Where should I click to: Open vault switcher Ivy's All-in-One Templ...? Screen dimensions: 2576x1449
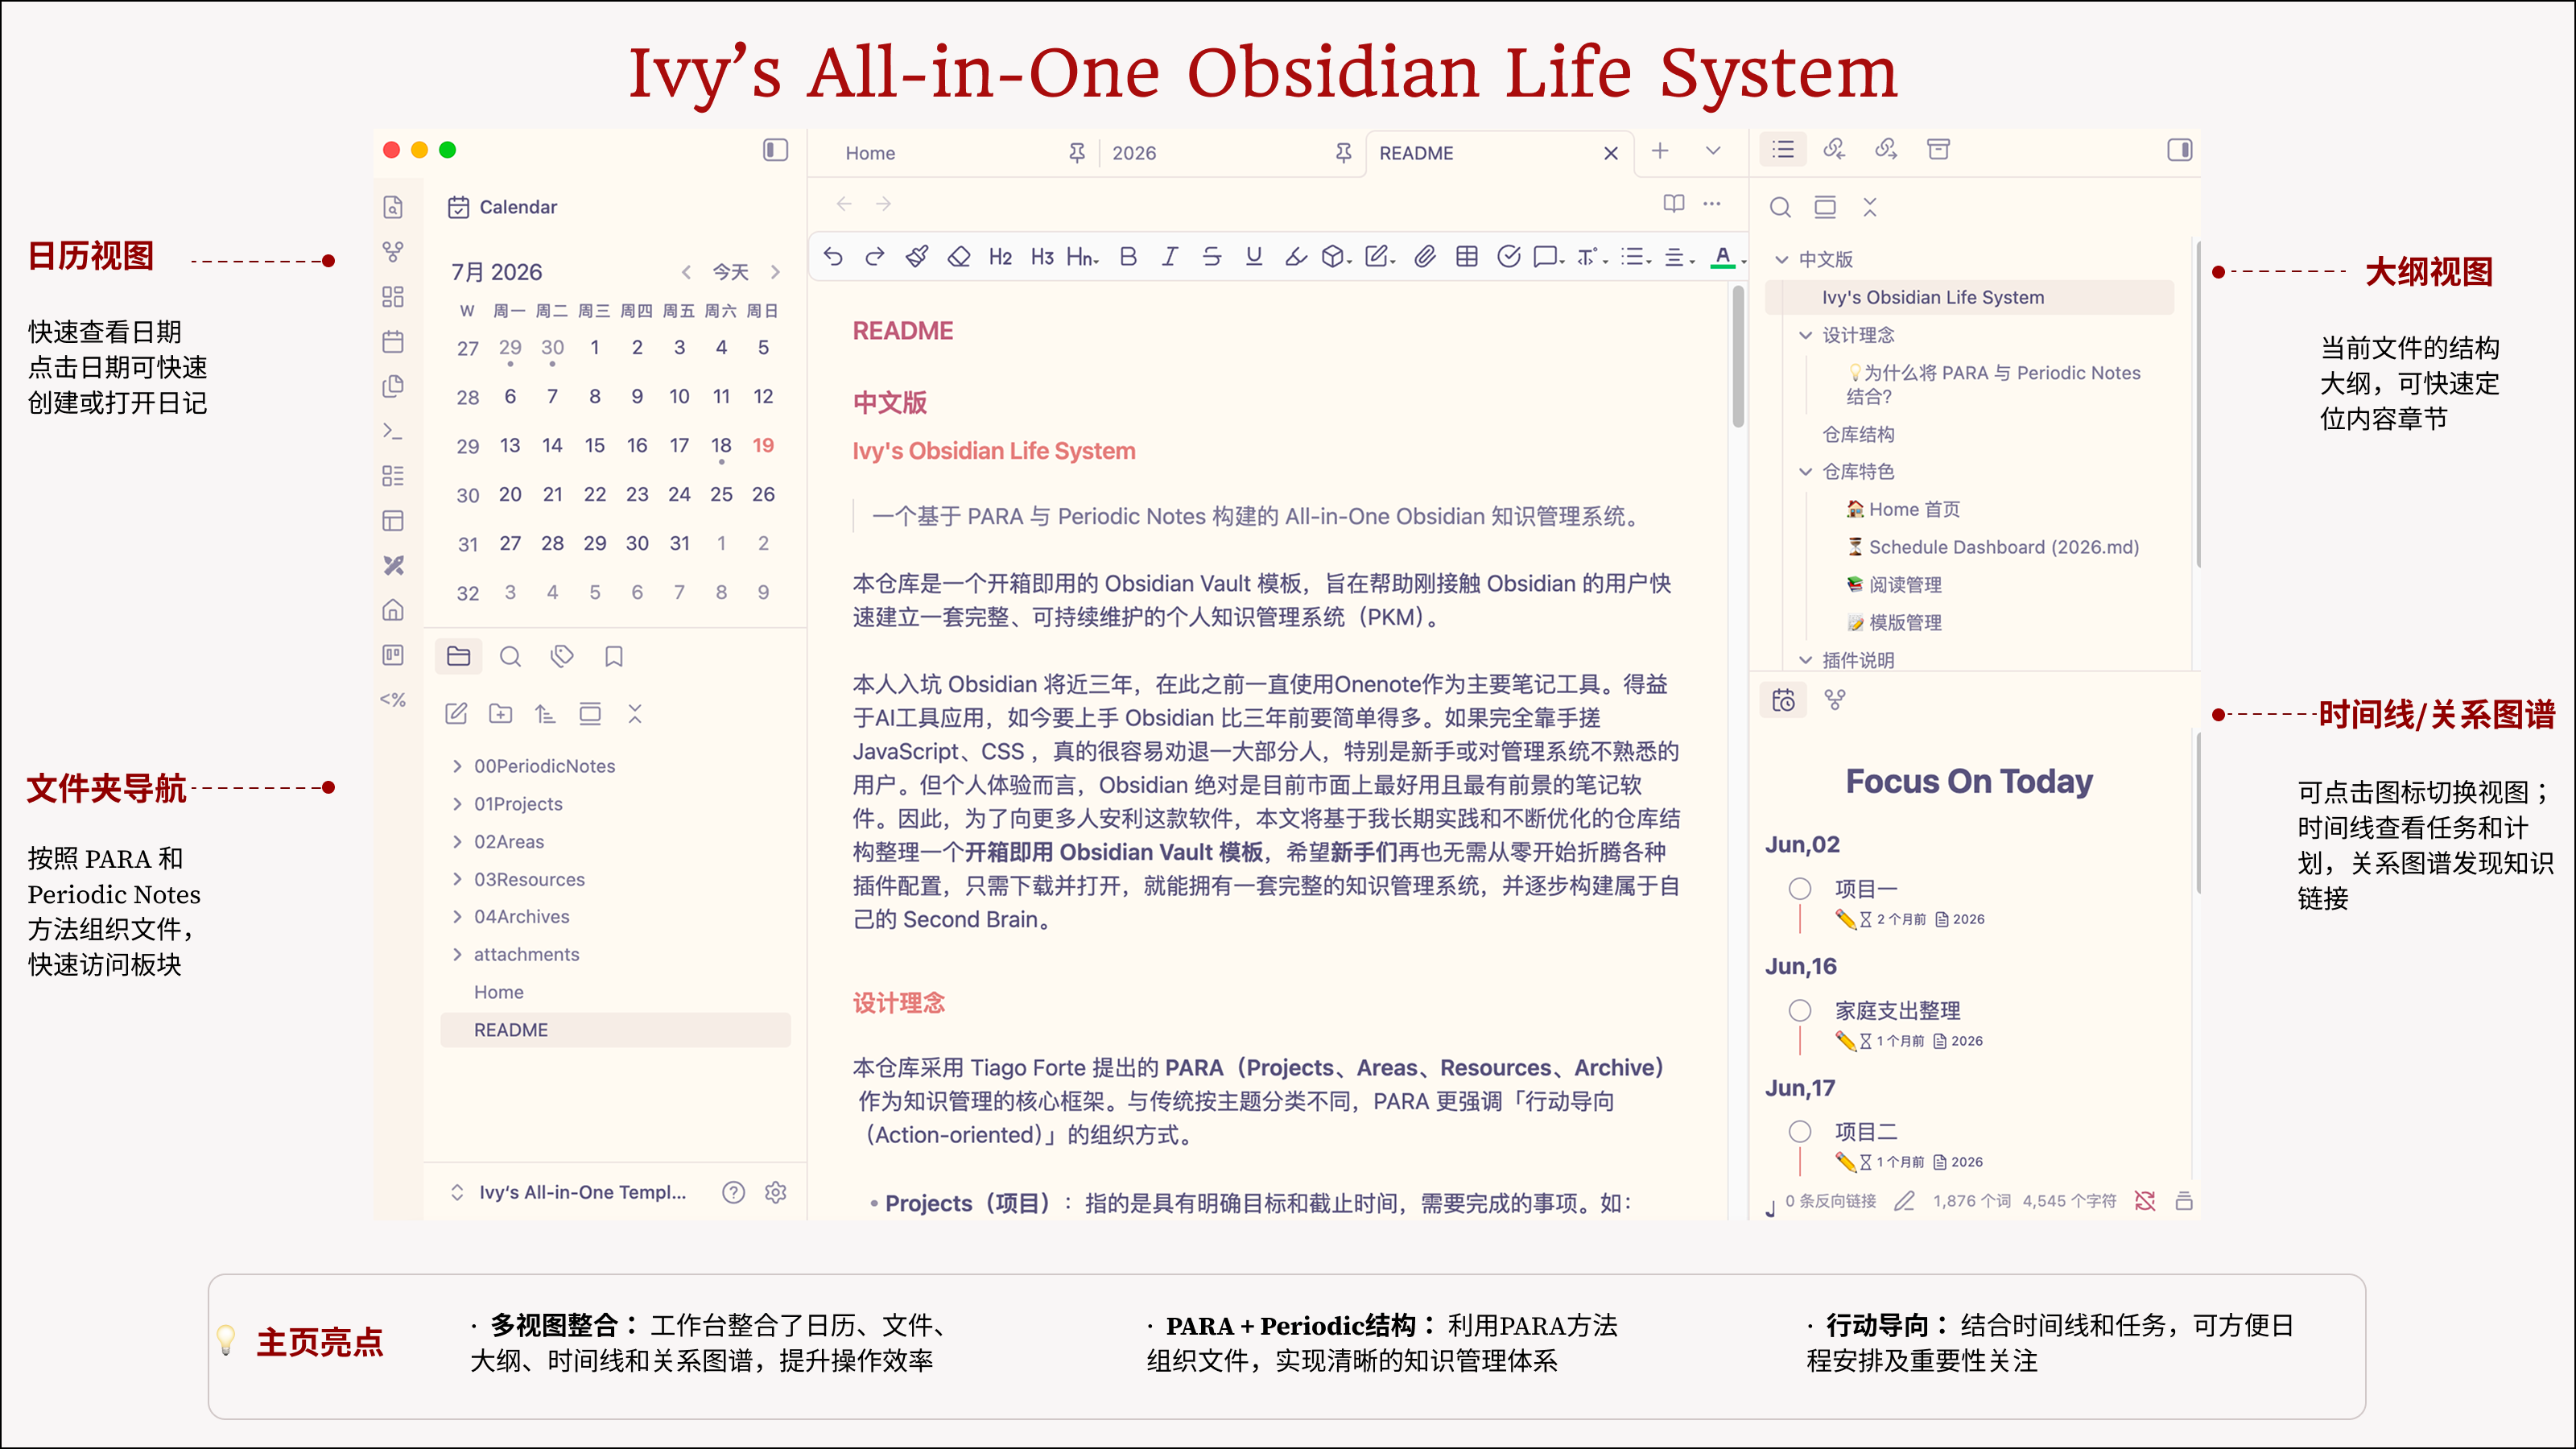[x=569, y=1192]
